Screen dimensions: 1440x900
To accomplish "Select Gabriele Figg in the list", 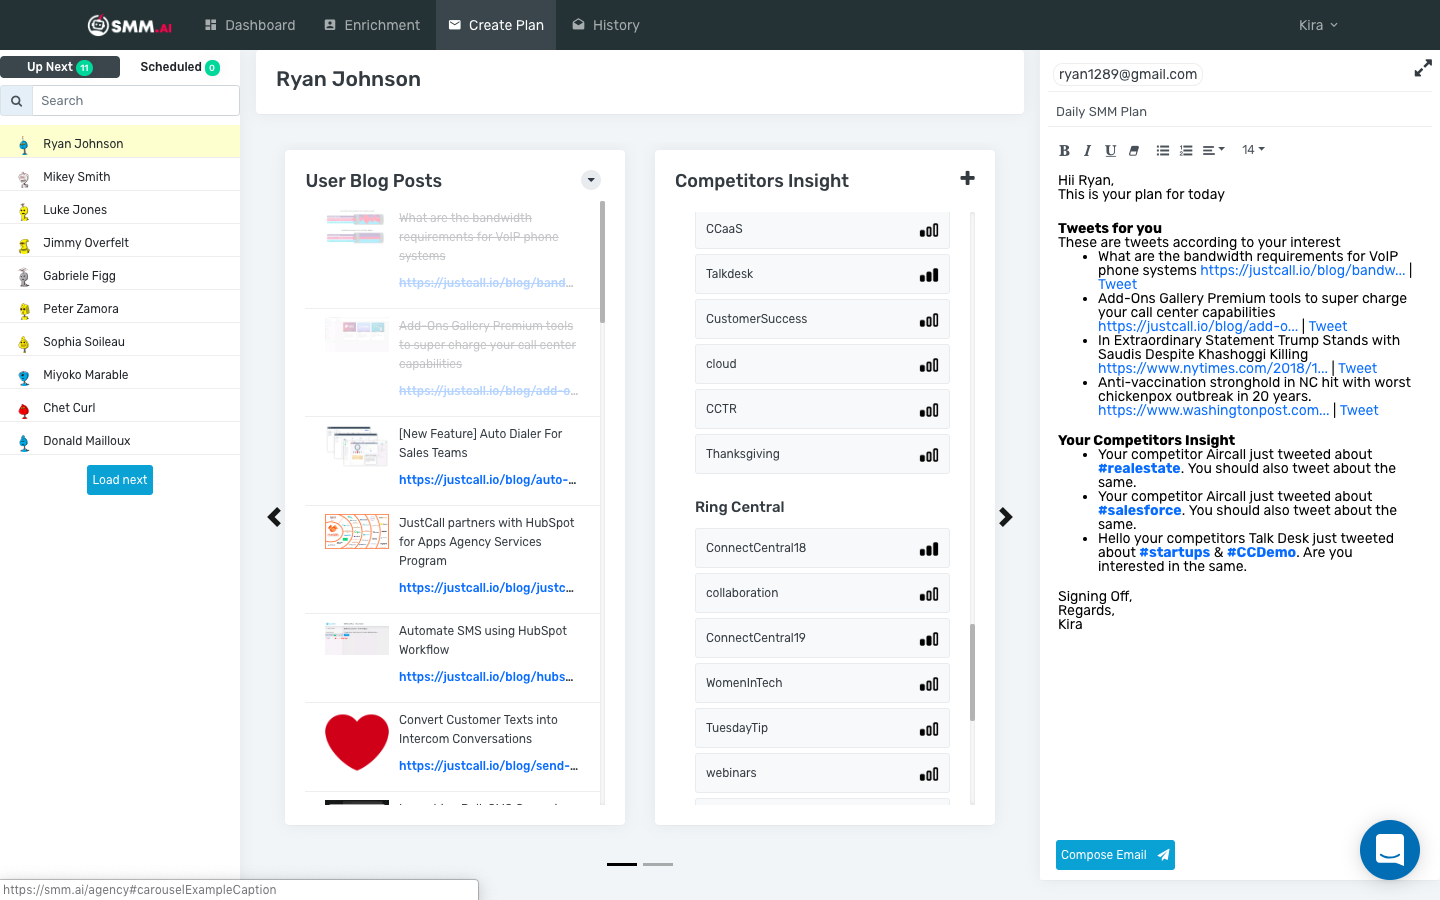I will (x=120, y=276).
